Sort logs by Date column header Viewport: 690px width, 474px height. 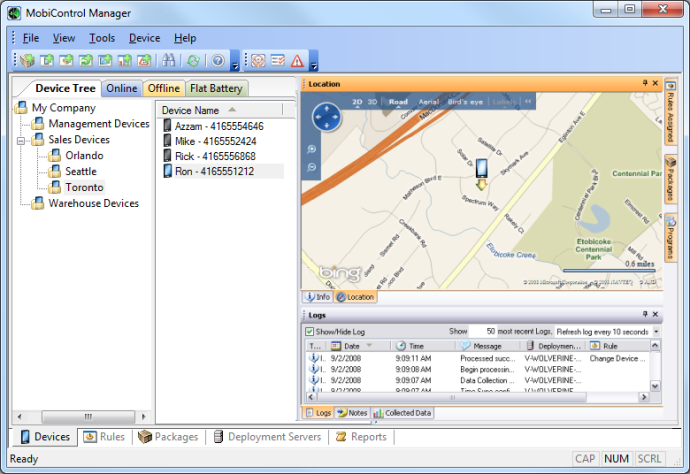point(358,346)
